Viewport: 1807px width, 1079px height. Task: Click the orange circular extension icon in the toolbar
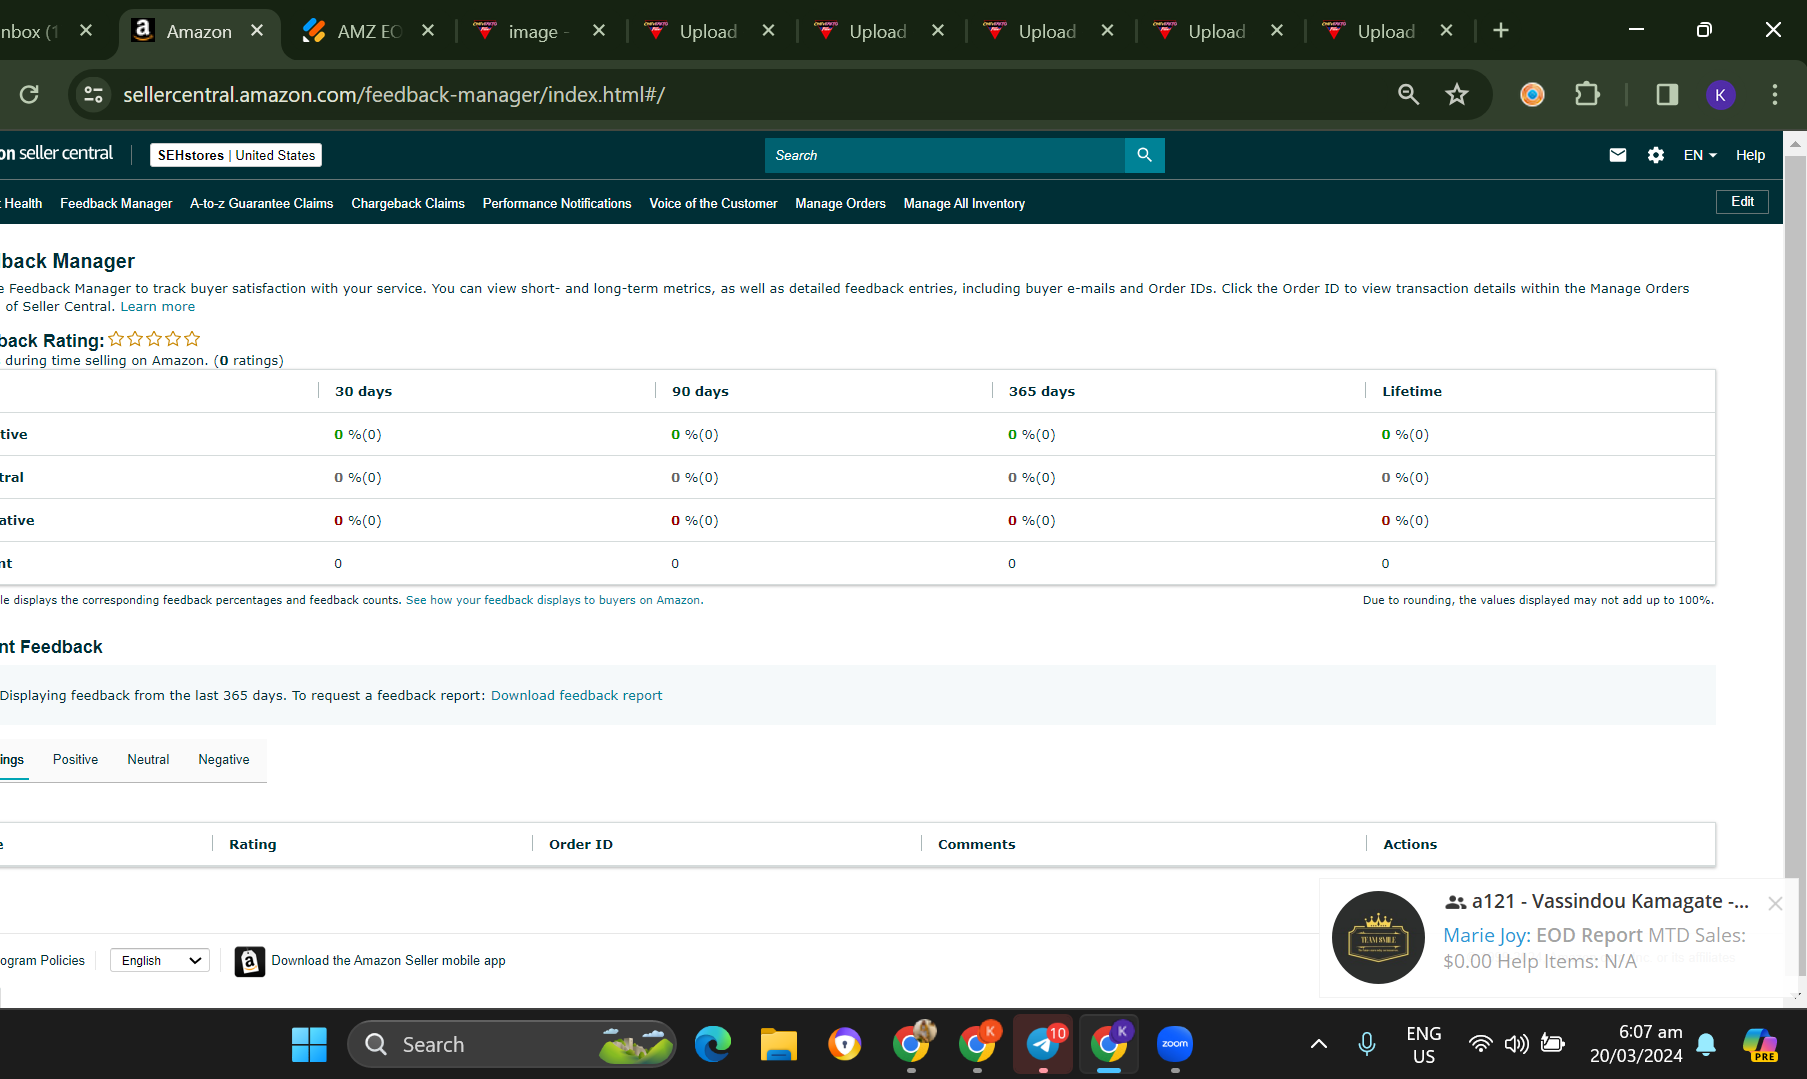[1532, 94]
